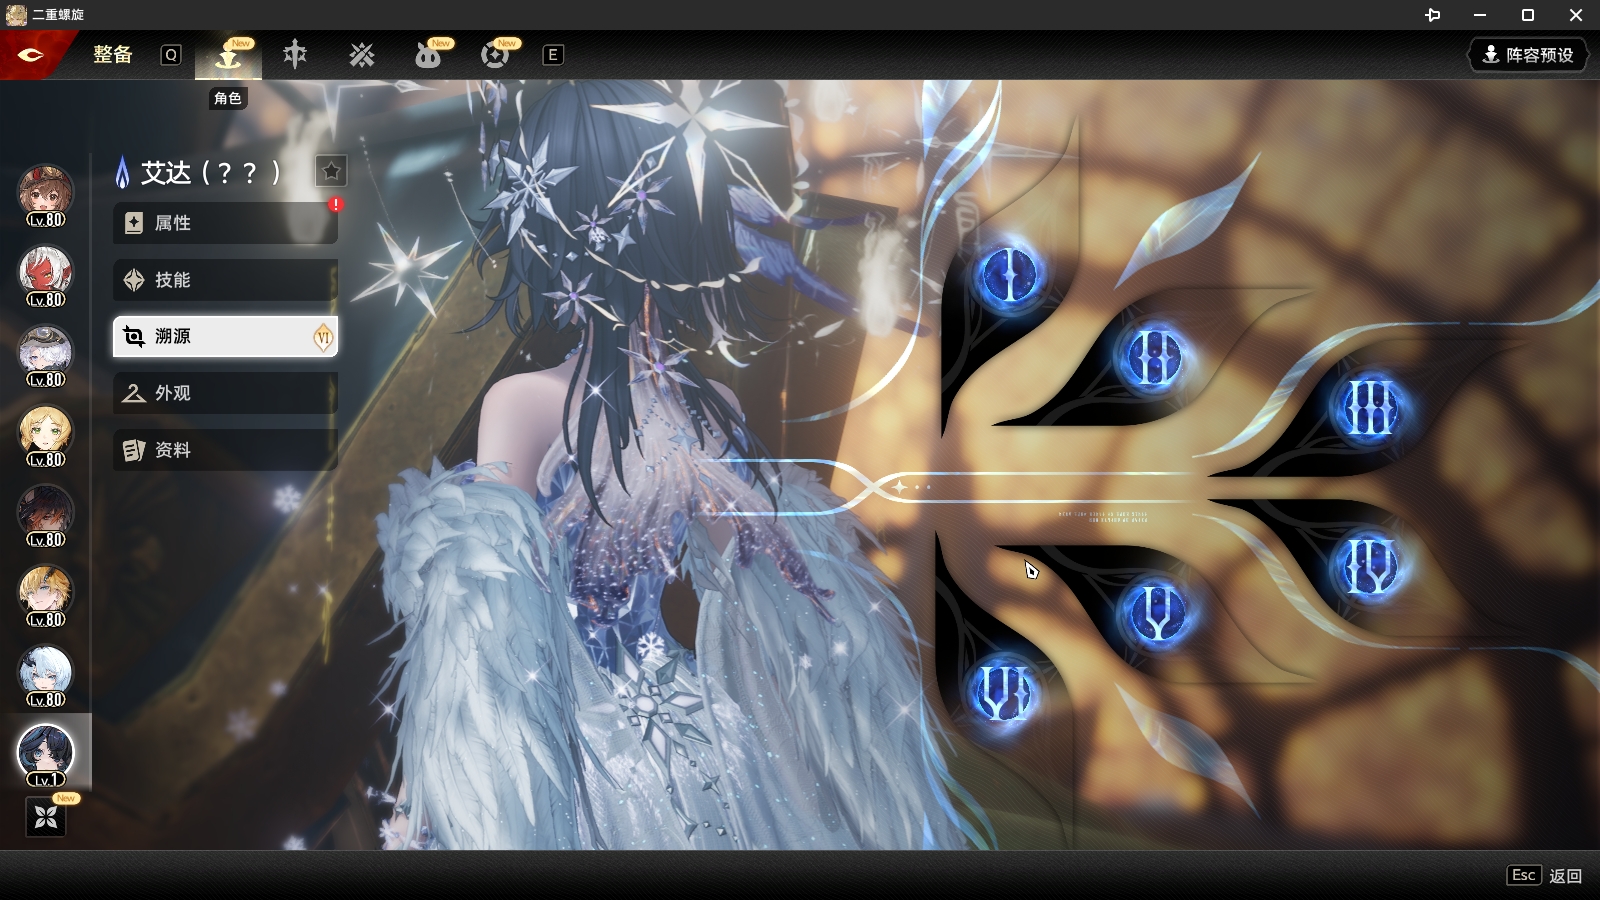Open the 技能 skills menu

tap(225, 280)
